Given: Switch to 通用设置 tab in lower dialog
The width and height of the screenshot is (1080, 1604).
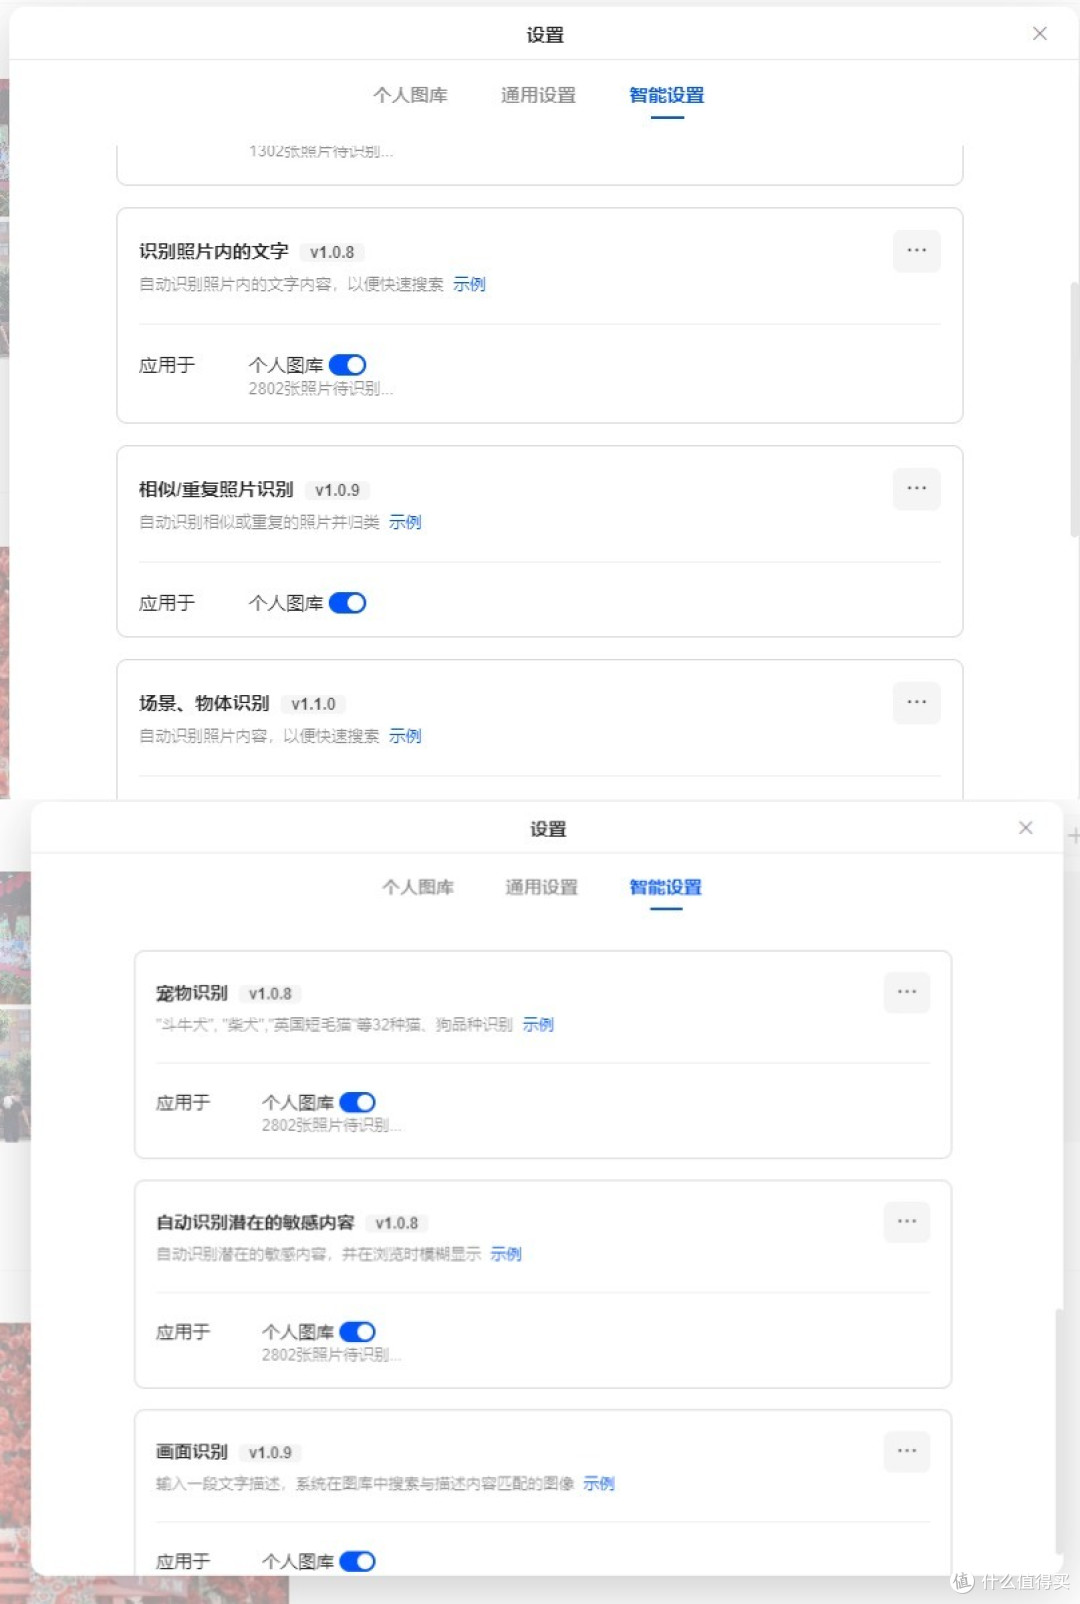Looking at the screenshot, I should [541, 887].
